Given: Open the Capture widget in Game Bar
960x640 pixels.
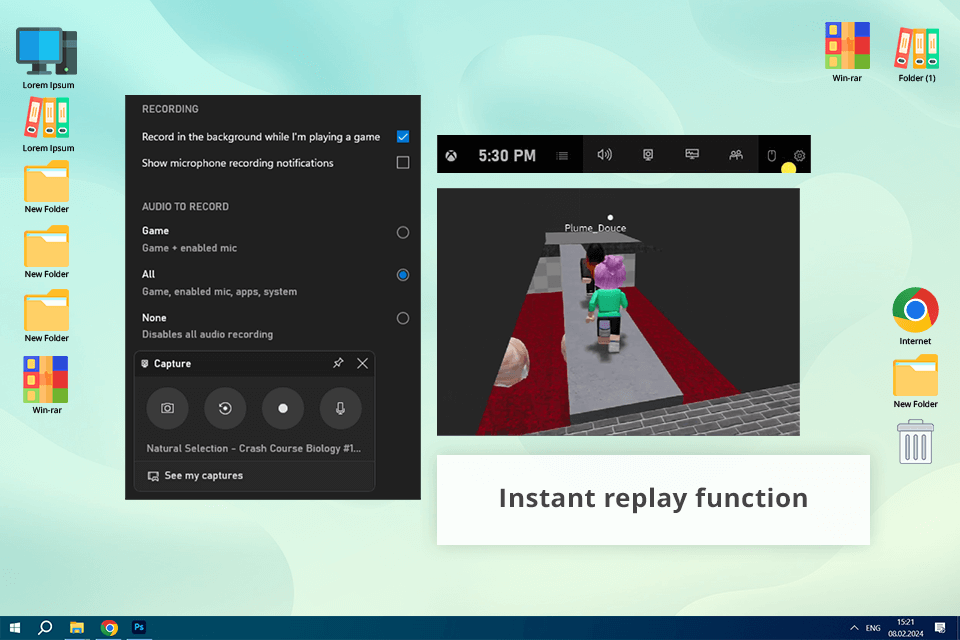Looking at the screenshot, I should (648, 154).
